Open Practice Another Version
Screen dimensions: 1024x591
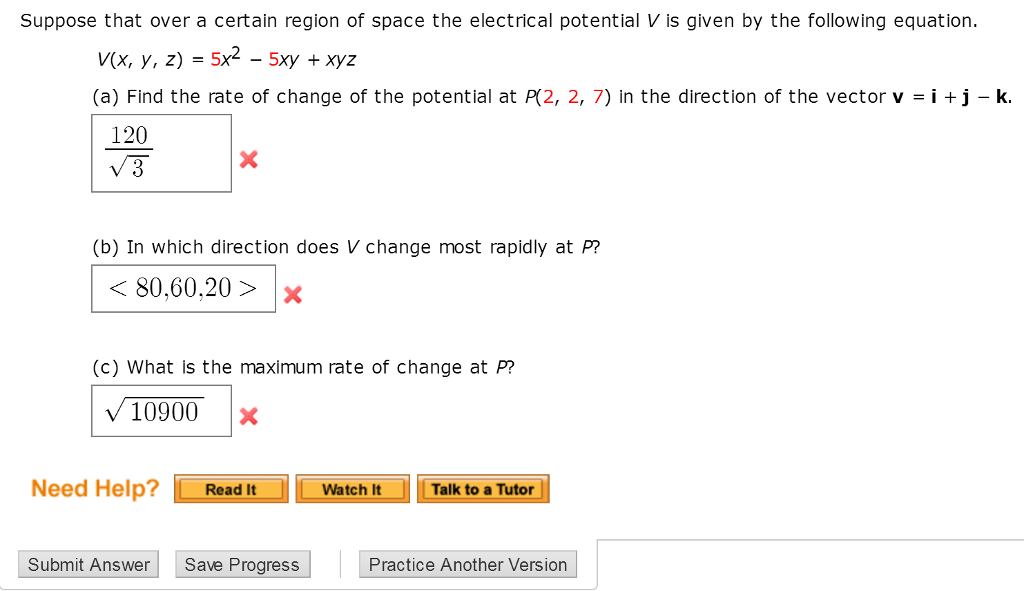(x=467, y=565)
